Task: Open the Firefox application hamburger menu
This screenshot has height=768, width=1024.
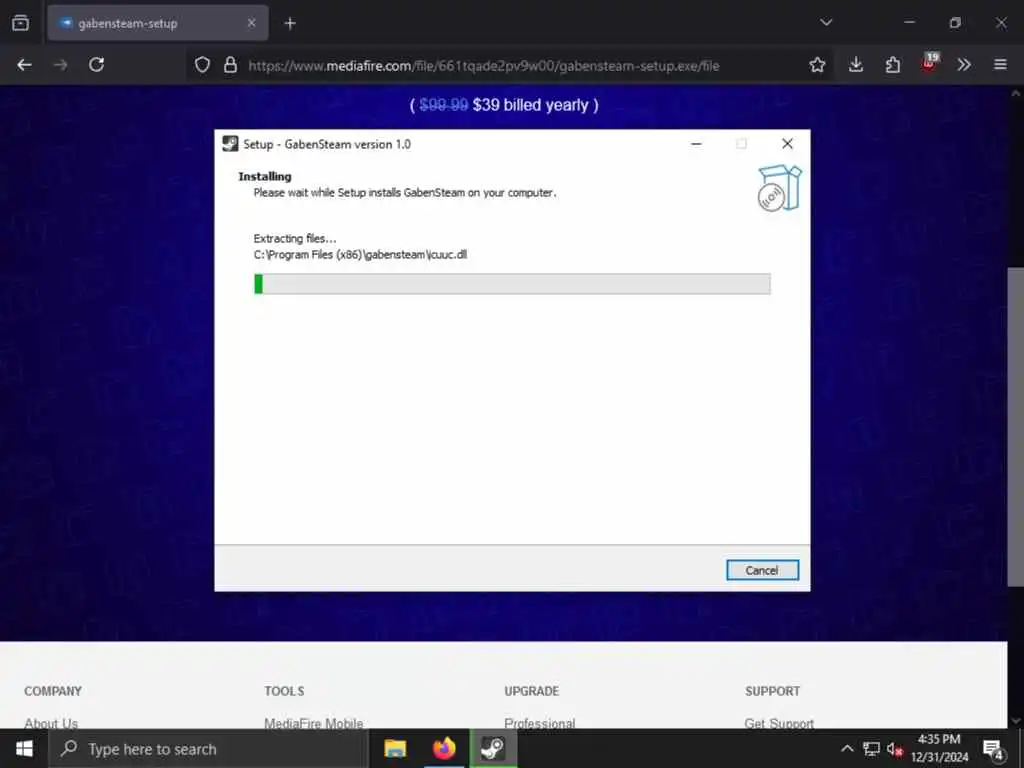Action: point(1000,65)
